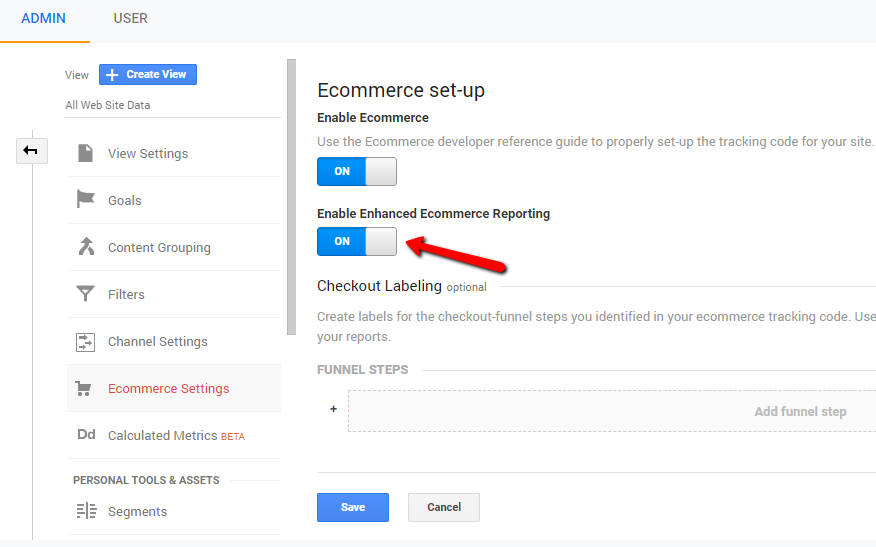Switch to the ADMIN tab

[44, 18]
